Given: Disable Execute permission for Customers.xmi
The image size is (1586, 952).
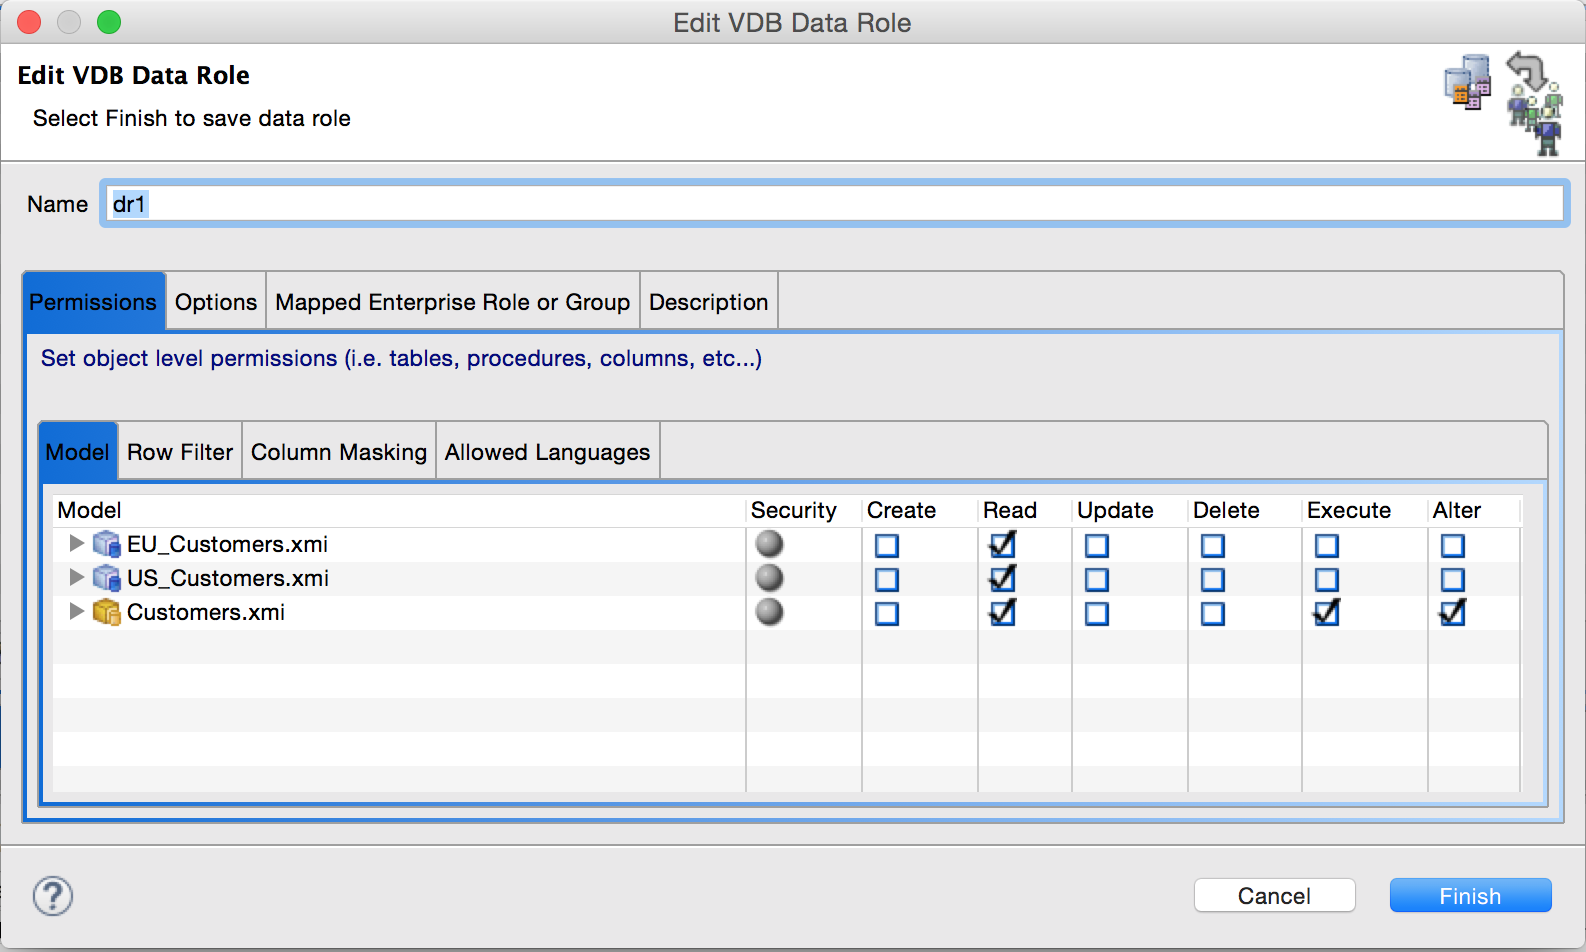Looking at the screenshot, I should click(x=1327, y=613).
